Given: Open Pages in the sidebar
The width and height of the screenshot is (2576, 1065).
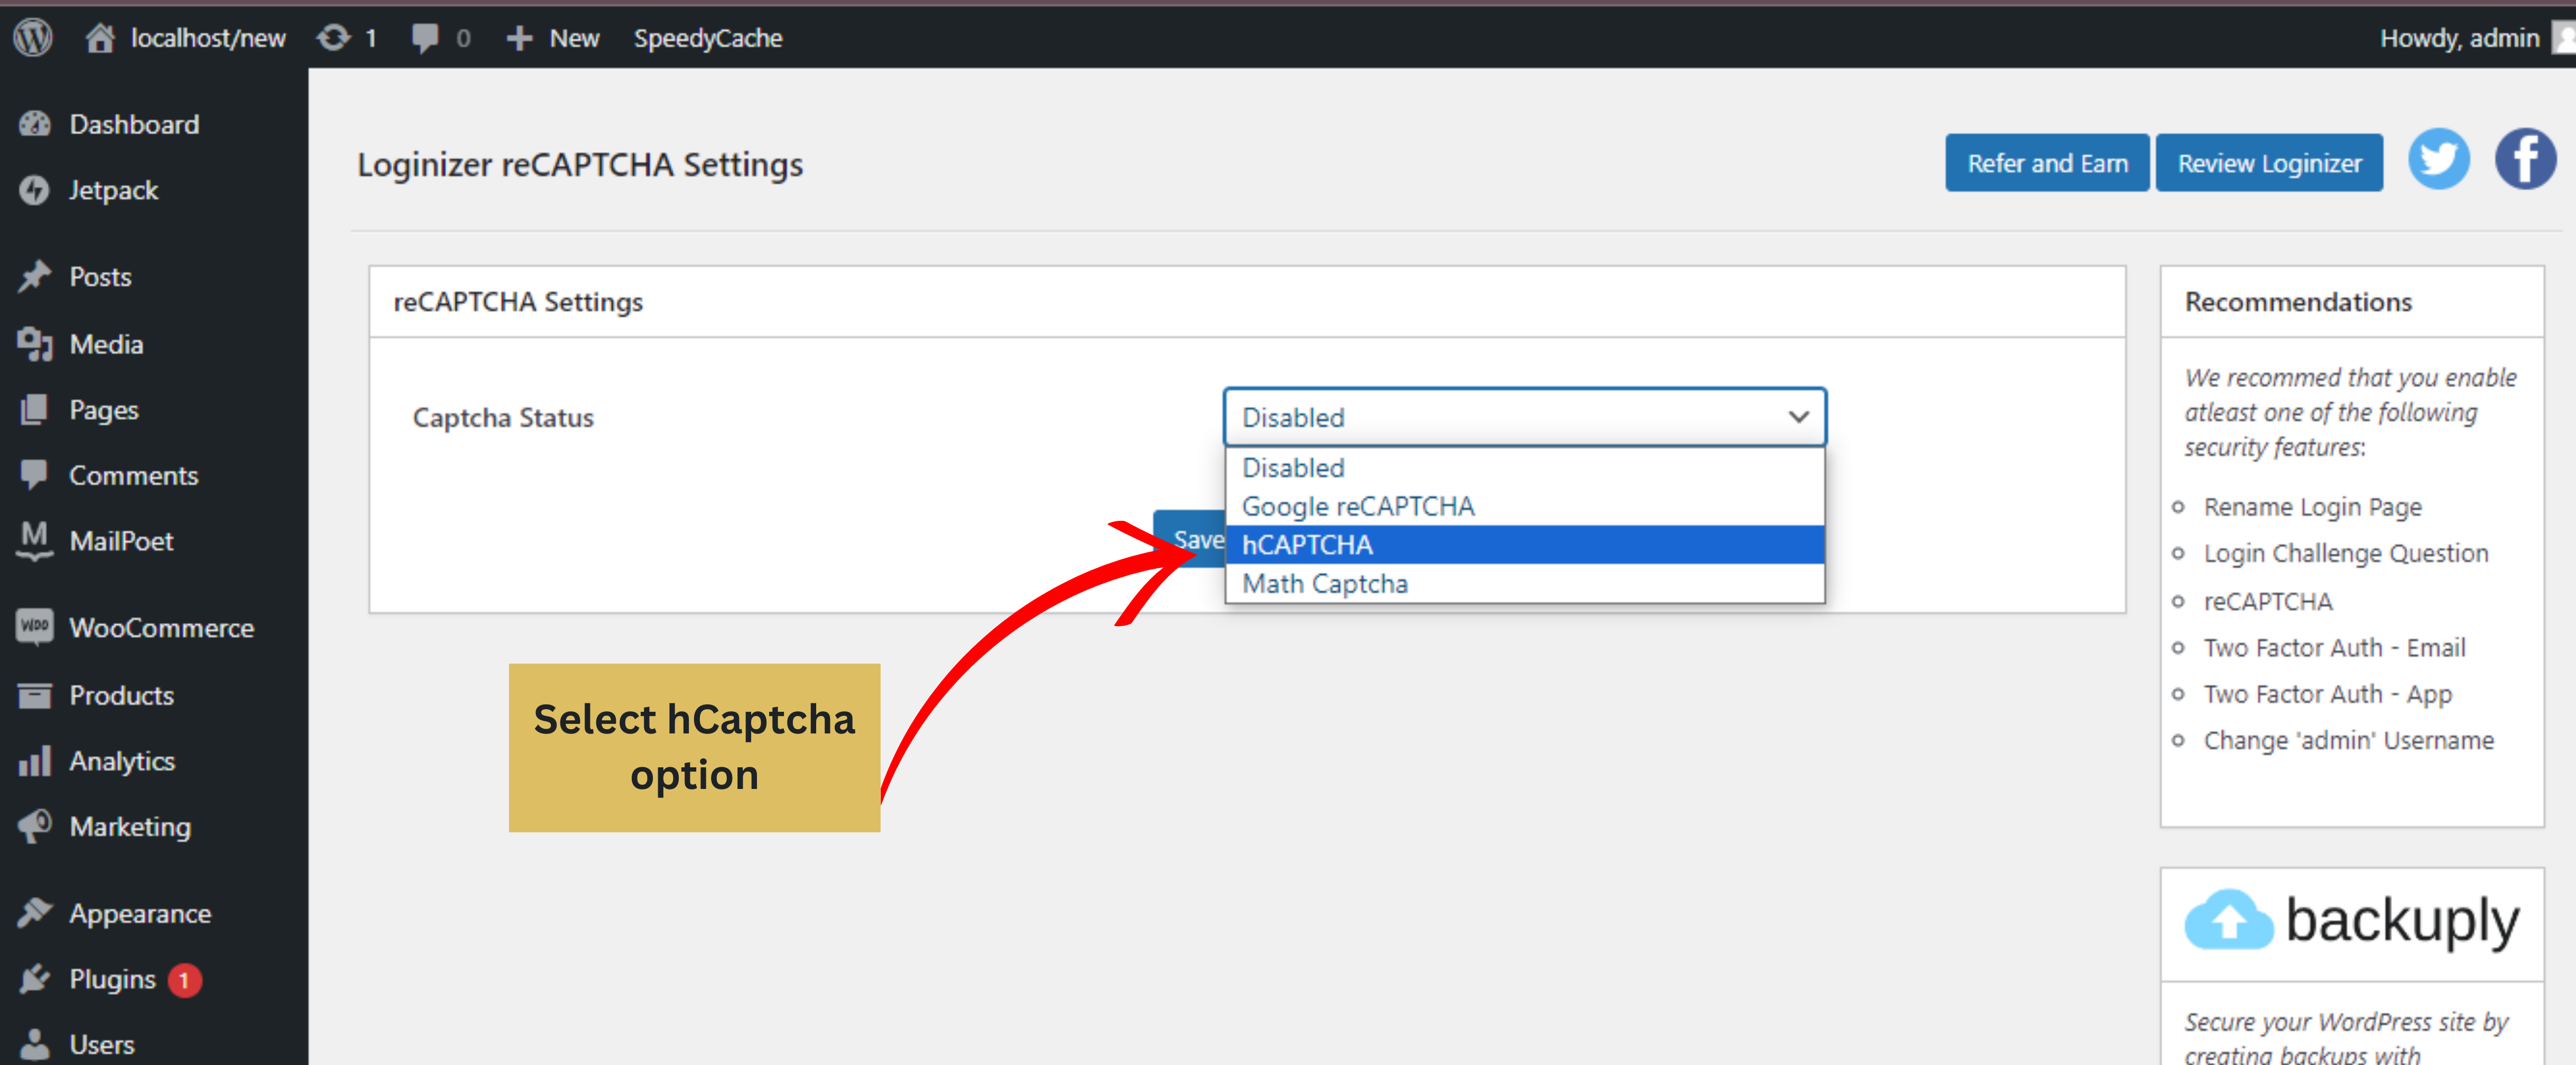Looking at the screenshot, I should (104, 410).
